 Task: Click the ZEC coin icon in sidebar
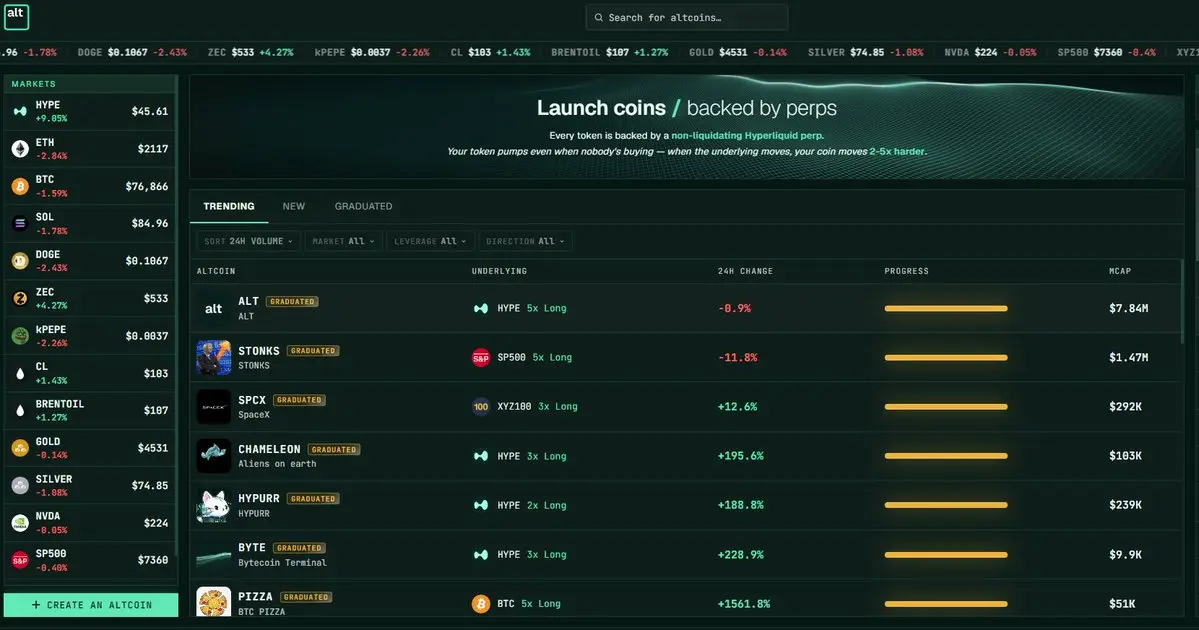pos(20,298)
